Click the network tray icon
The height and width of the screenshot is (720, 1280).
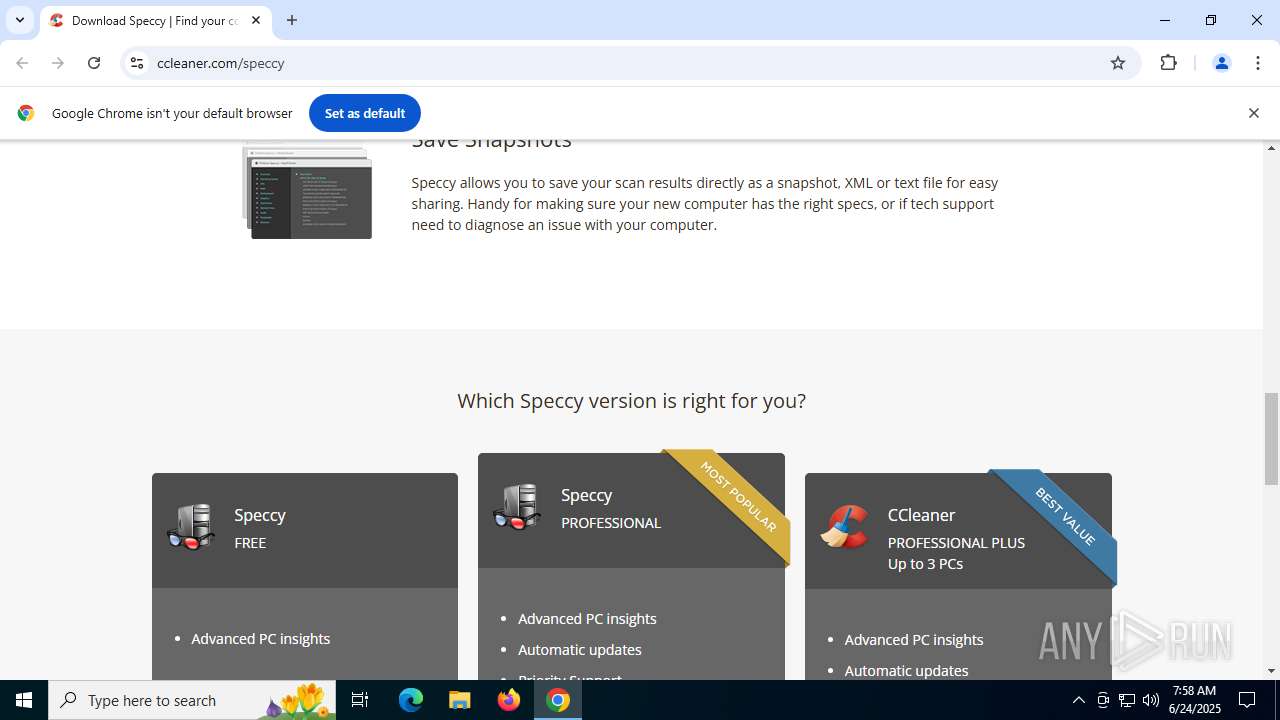pos(1127,700)
